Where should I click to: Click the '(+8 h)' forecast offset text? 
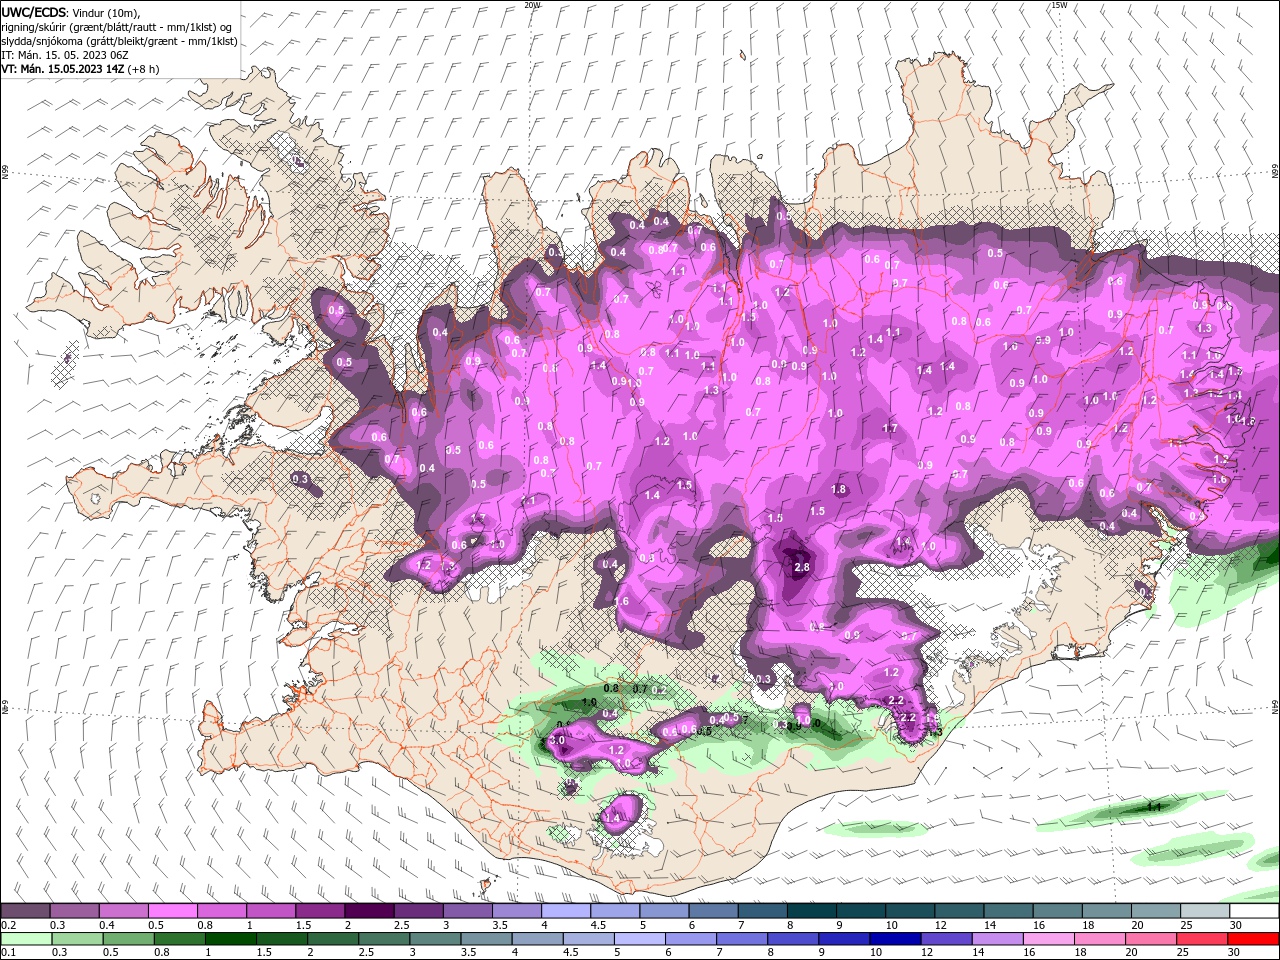(144, 70)
